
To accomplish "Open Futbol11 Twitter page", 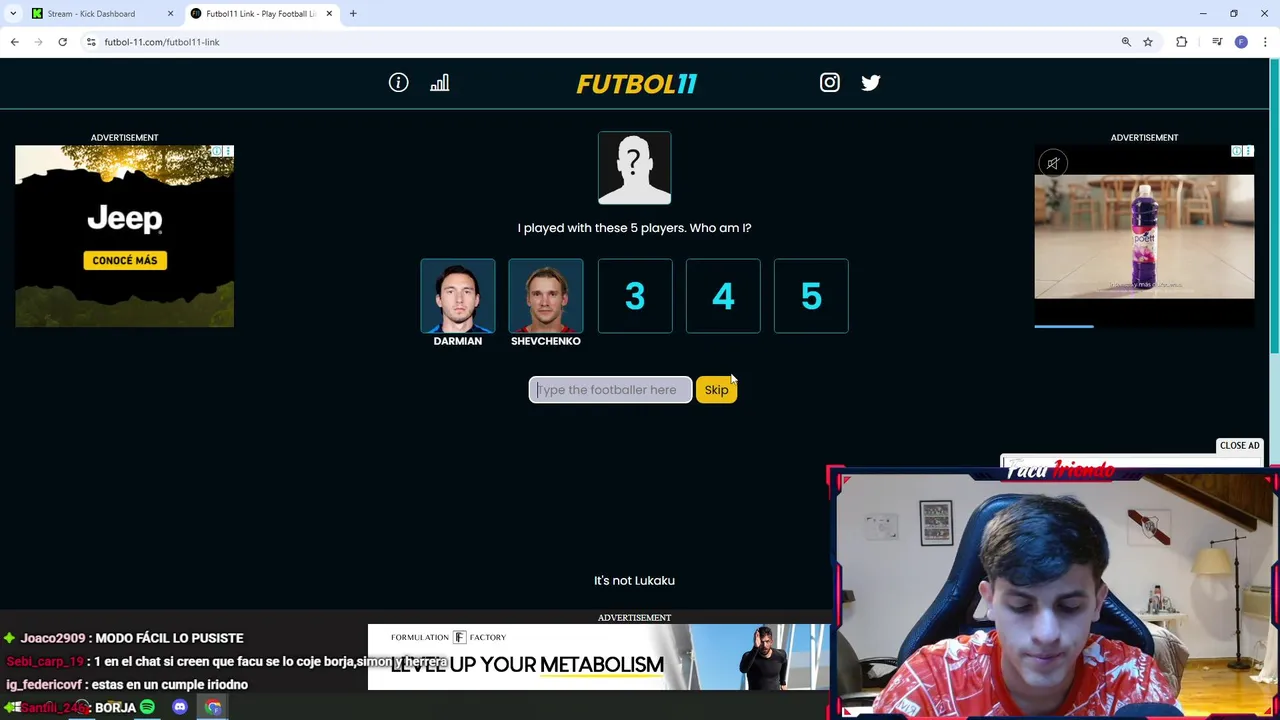I will 871,83.
